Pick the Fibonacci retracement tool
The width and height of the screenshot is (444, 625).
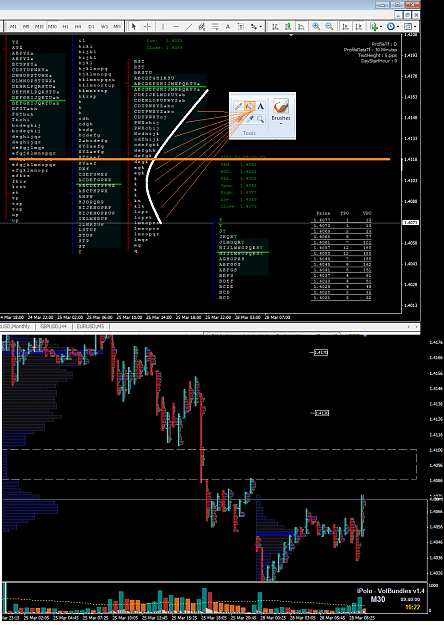(215, 26)
